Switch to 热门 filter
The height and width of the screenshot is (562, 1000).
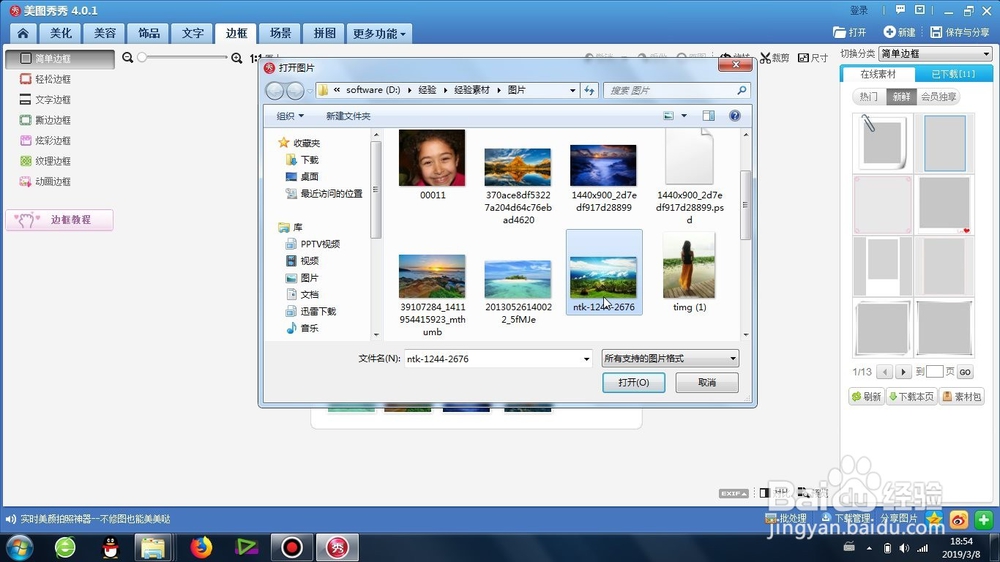[x=869, y=97]
